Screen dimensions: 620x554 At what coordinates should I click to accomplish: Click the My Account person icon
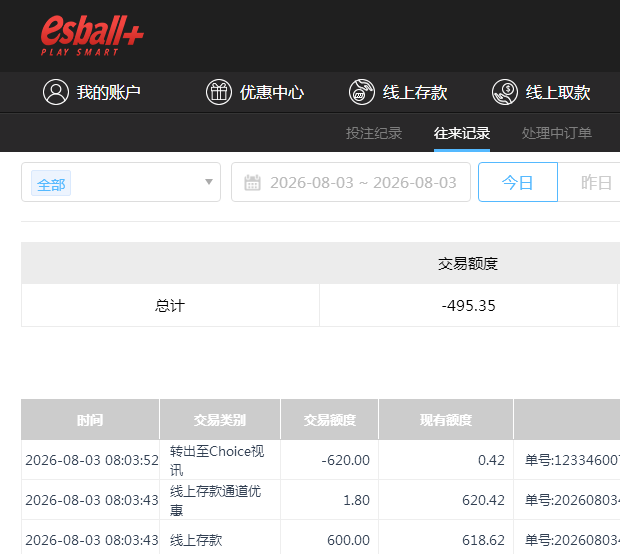(x=56, y=92)
